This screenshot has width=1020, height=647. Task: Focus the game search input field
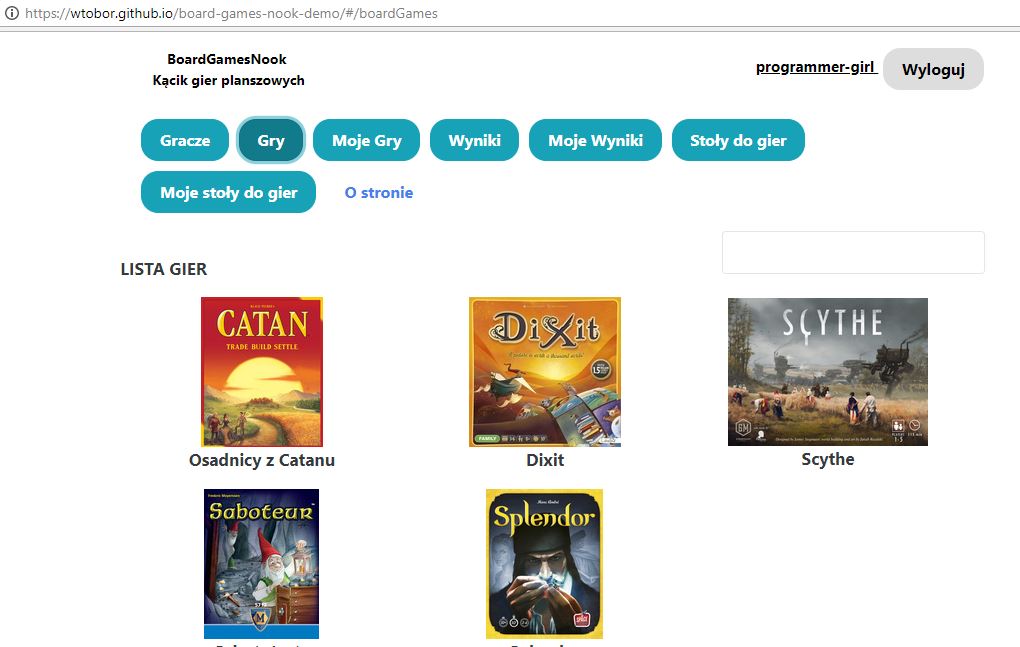pyautogui.click(x=853, y=253)
